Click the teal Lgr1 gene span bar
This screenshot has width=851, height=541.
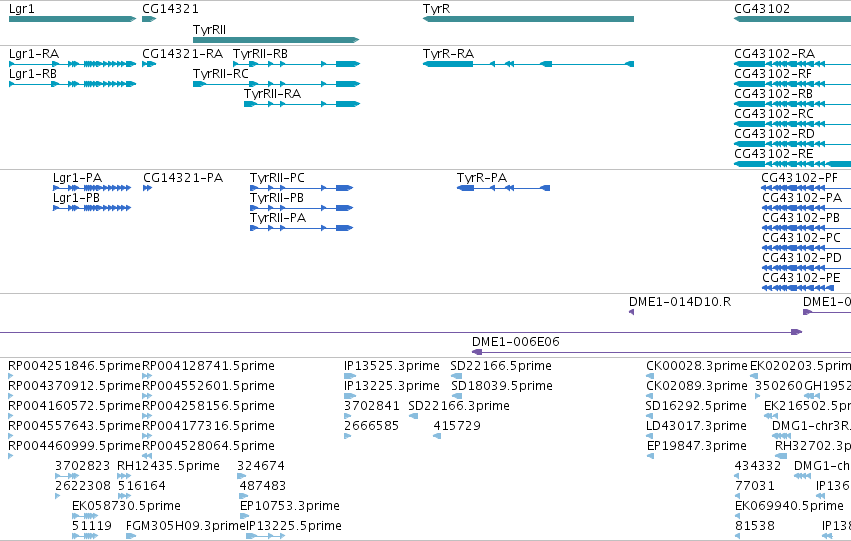tap(73, 20)
